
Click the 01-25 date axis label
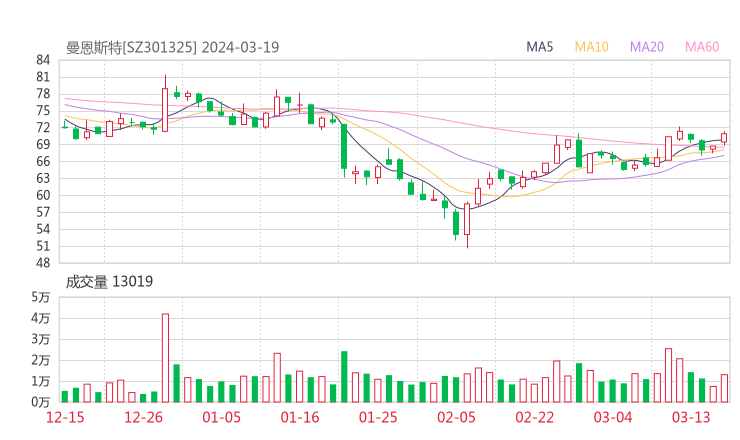378,417
